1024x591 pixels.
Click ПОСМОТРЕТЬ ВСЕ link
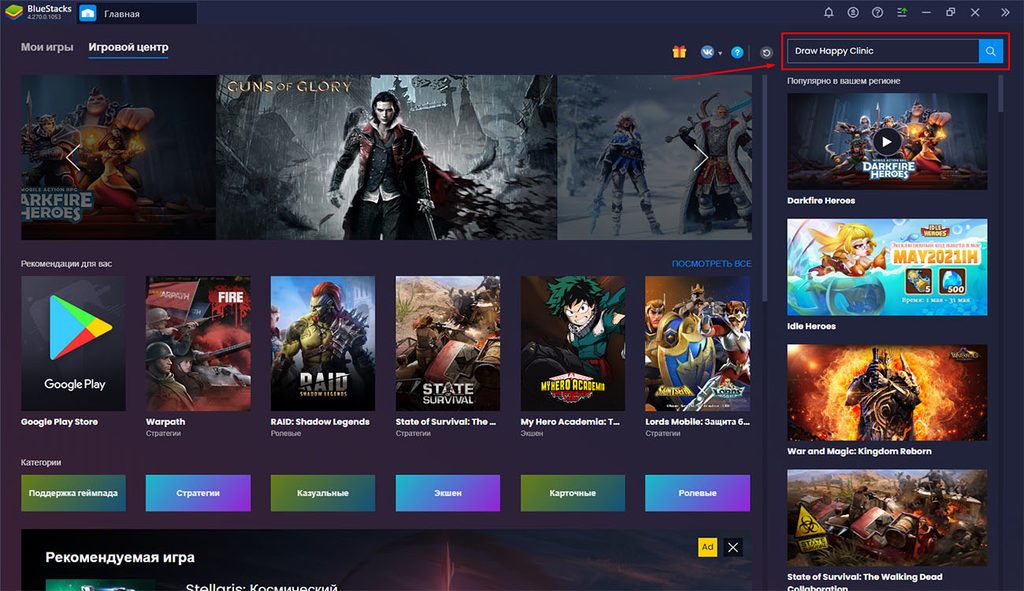(711, 264)
